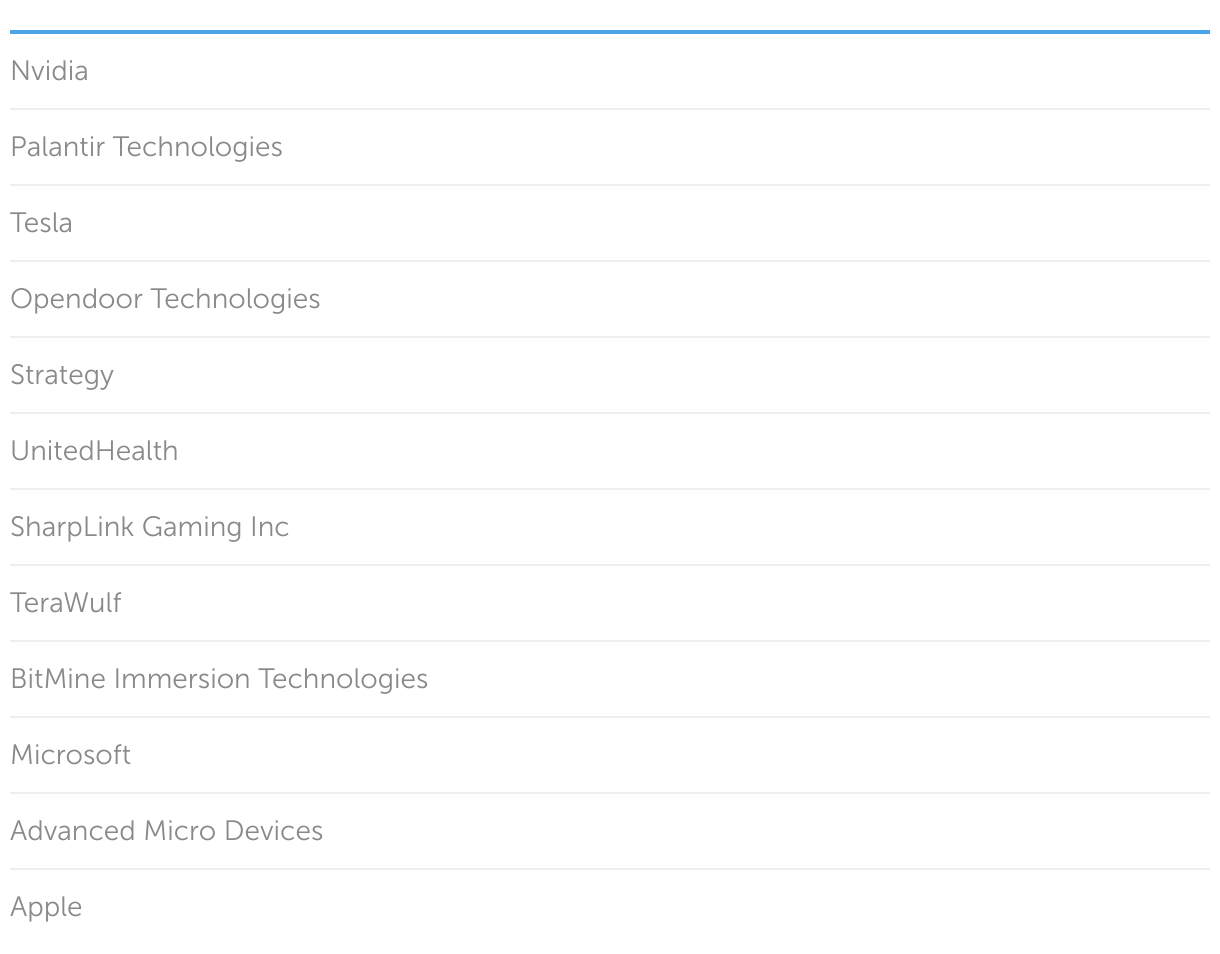Click the TeraWulf link

pos(65,603)
